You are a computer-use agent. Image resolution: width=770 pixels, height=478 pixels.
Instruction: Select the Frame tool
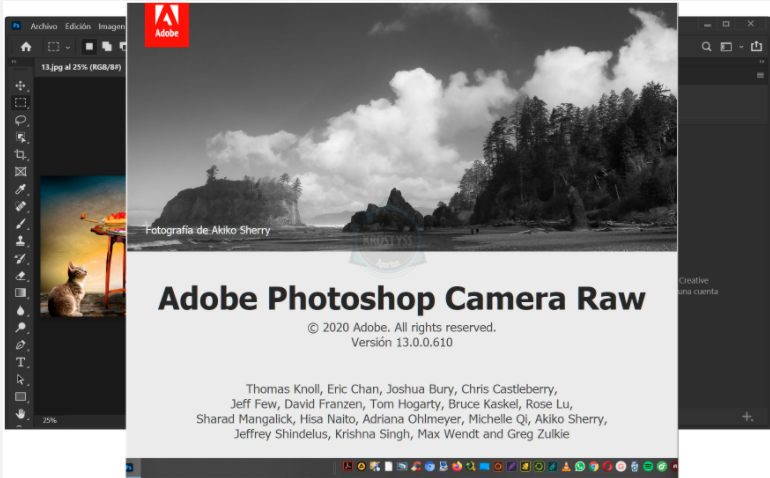pyautogui.click(x=20, y=172)
